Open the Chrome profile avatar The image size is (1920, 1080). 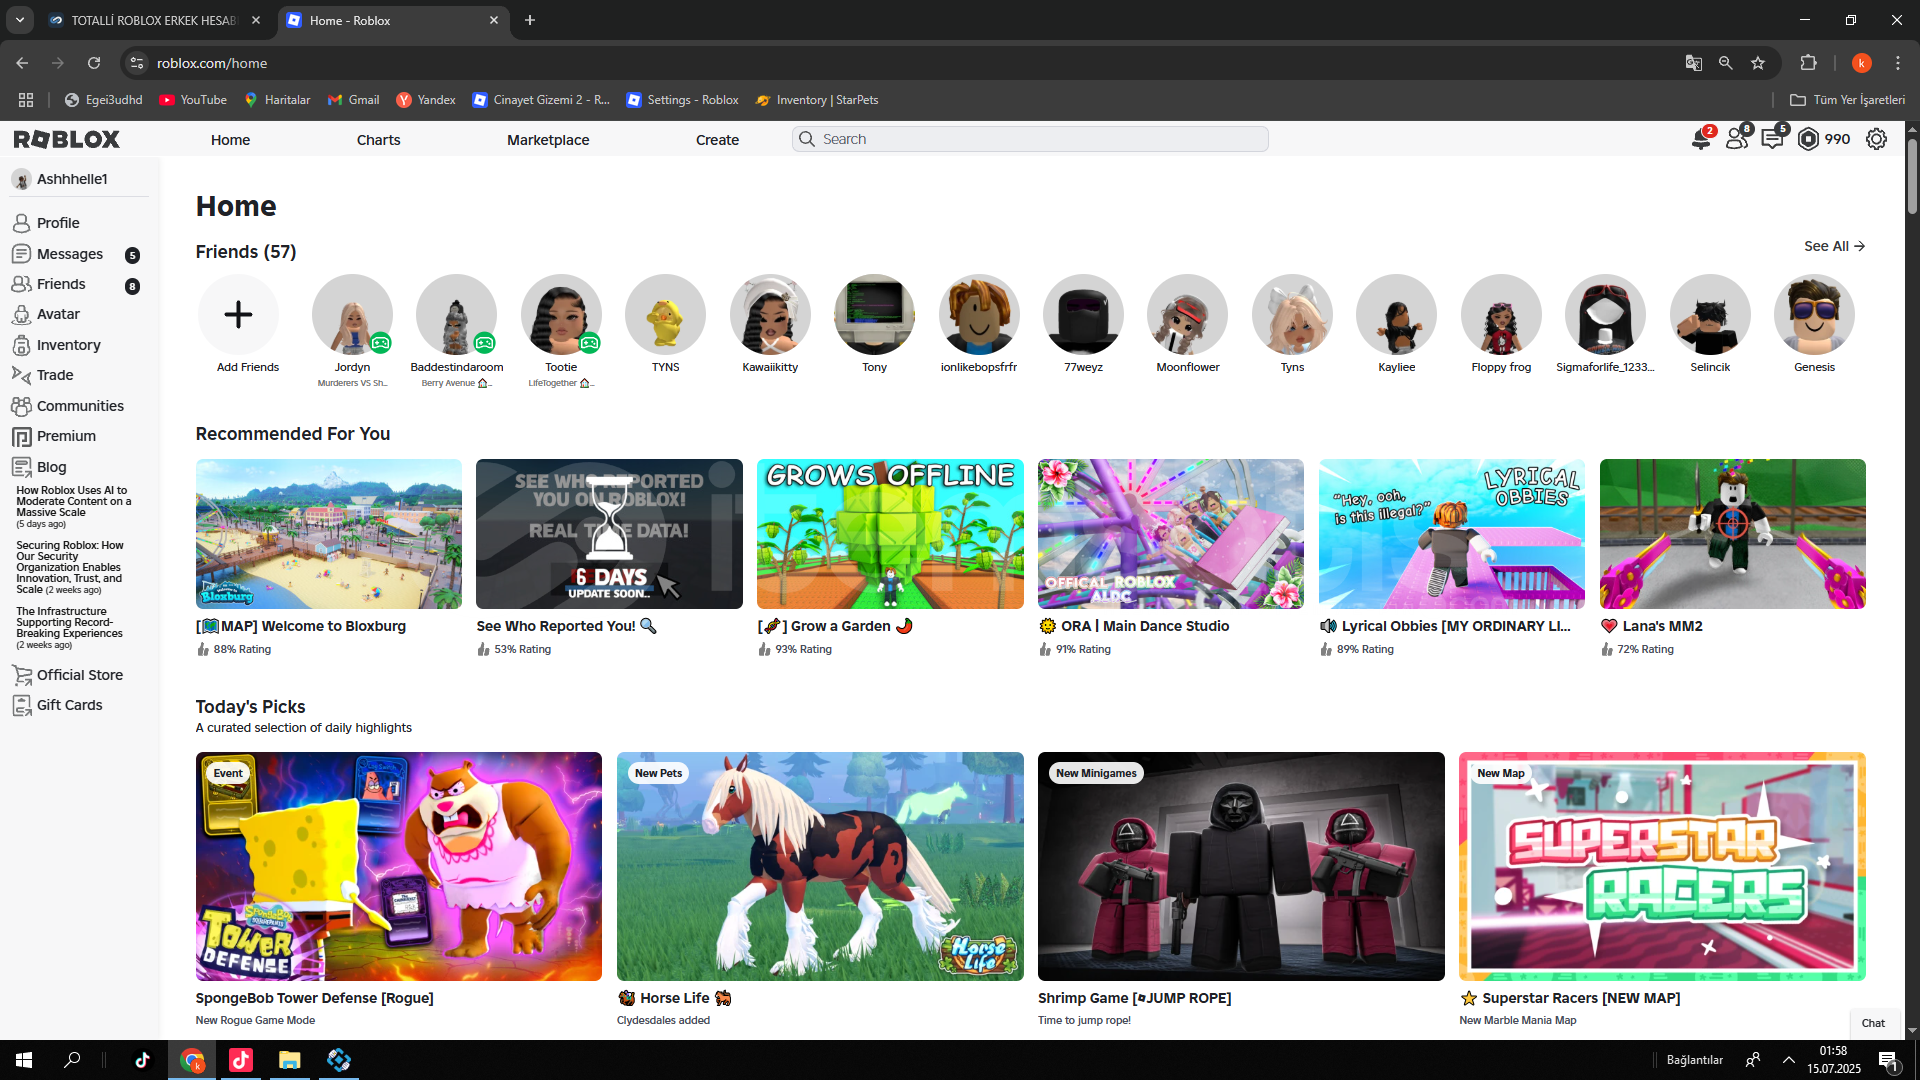click(1861, 63)
